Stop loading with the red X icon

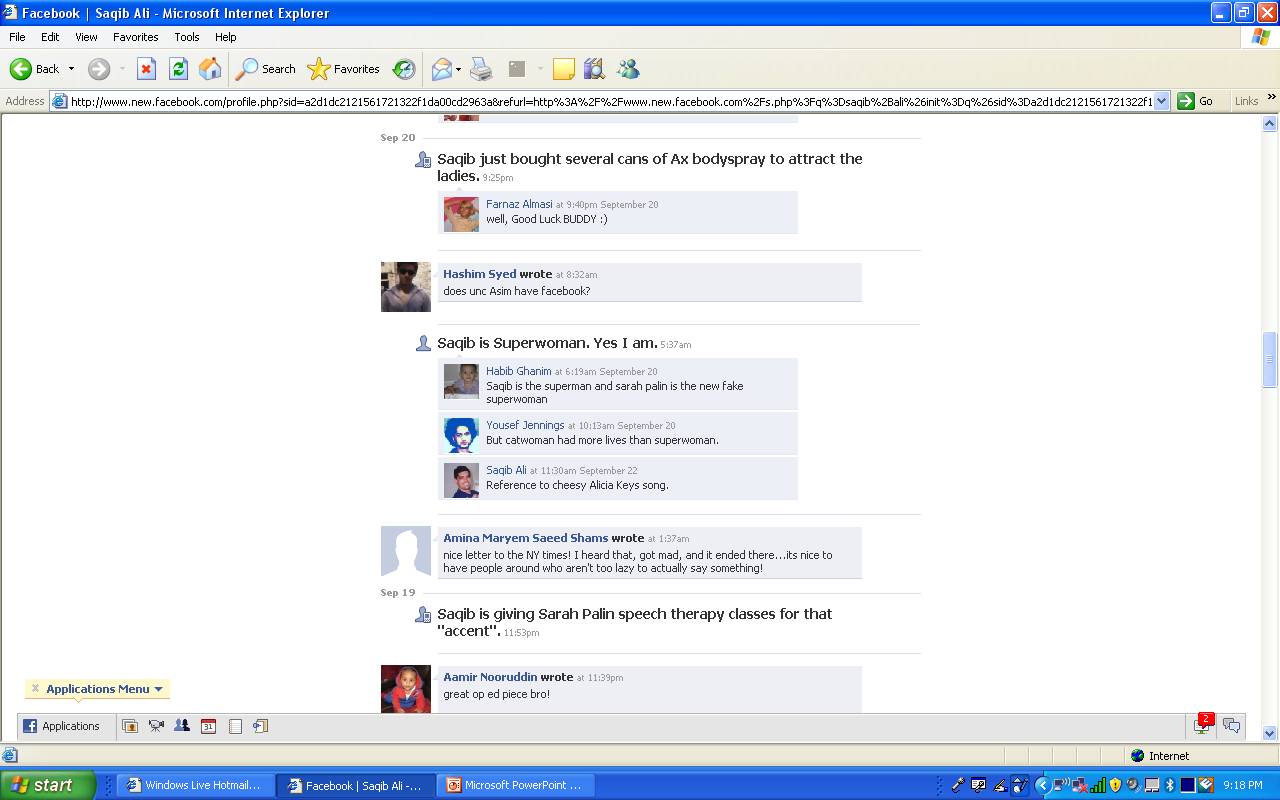(x=146, y=69)
